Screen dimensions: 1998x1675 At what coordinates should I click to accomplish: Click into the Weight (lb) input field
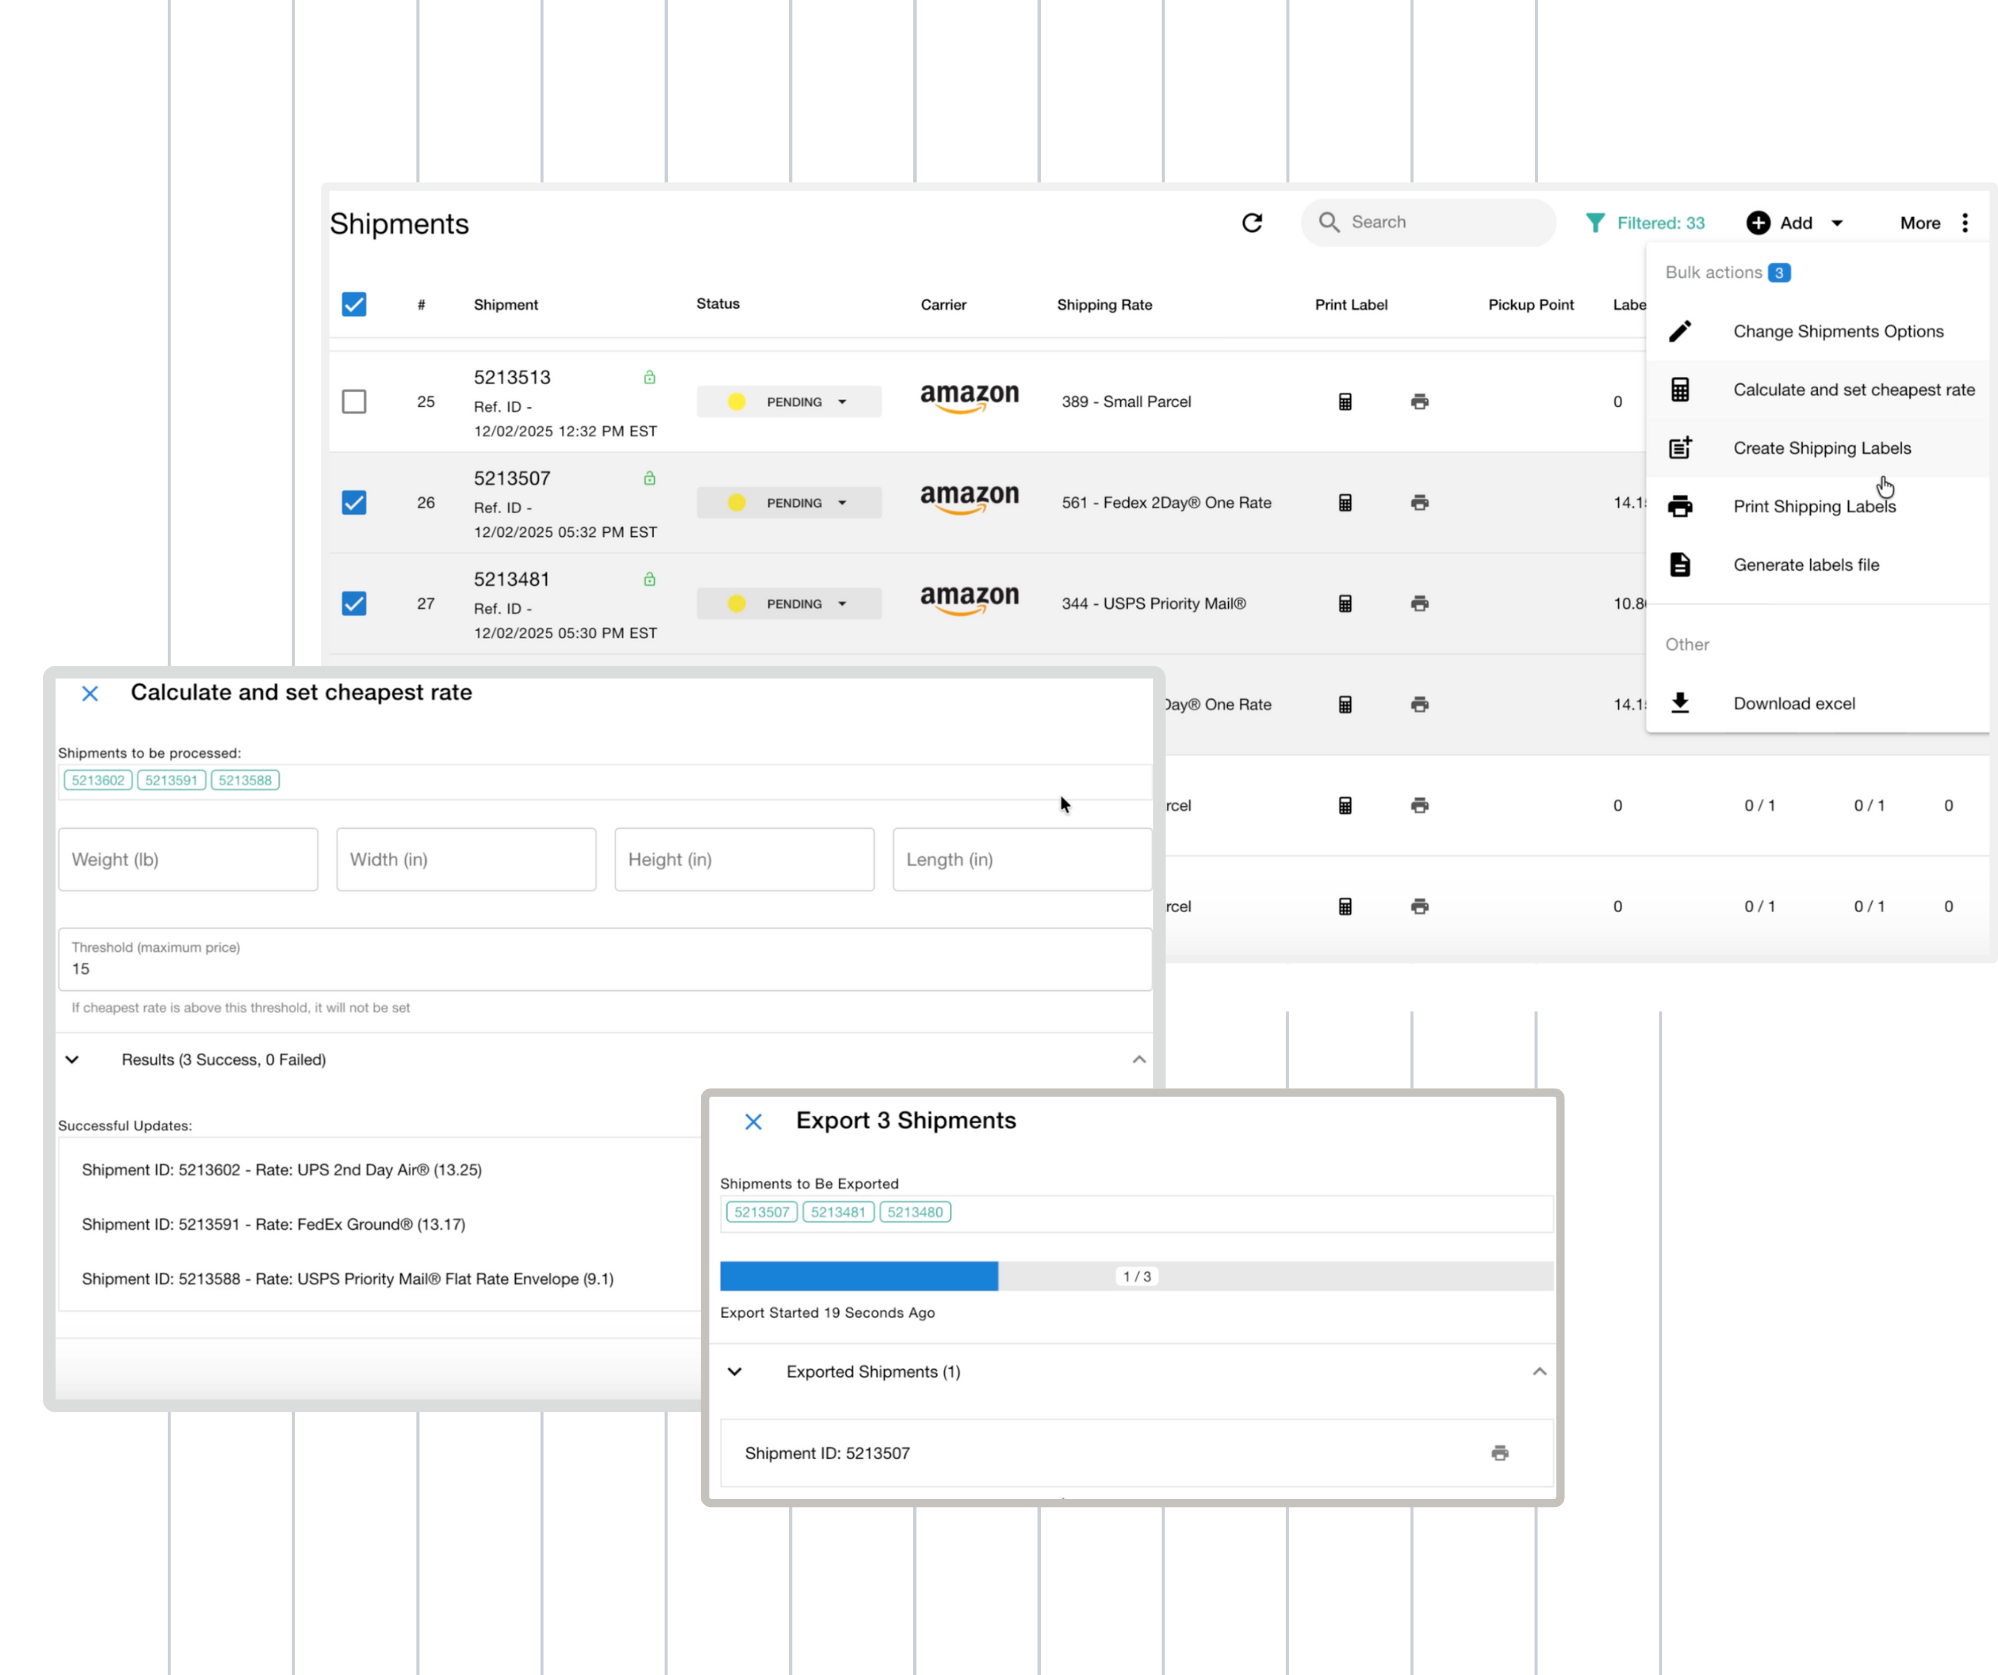coord(188,860)
